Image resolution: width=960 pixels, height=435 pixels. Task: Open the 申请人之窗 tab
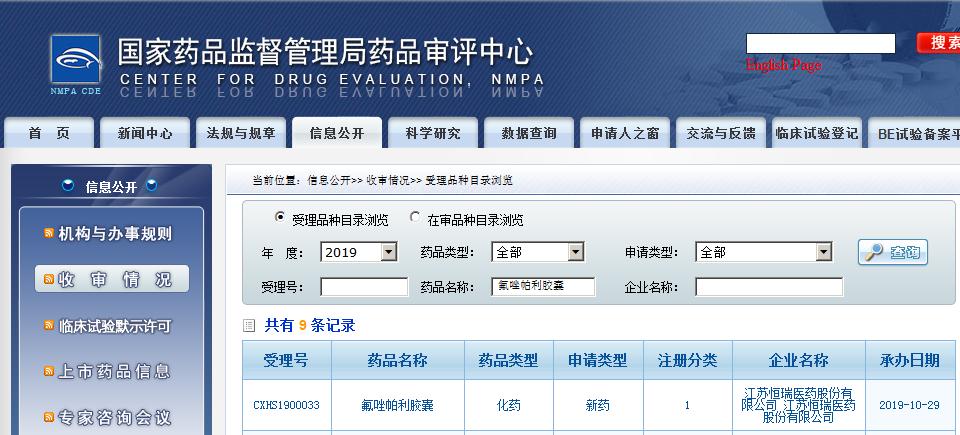pyautogui.click(x=625, y=133)
